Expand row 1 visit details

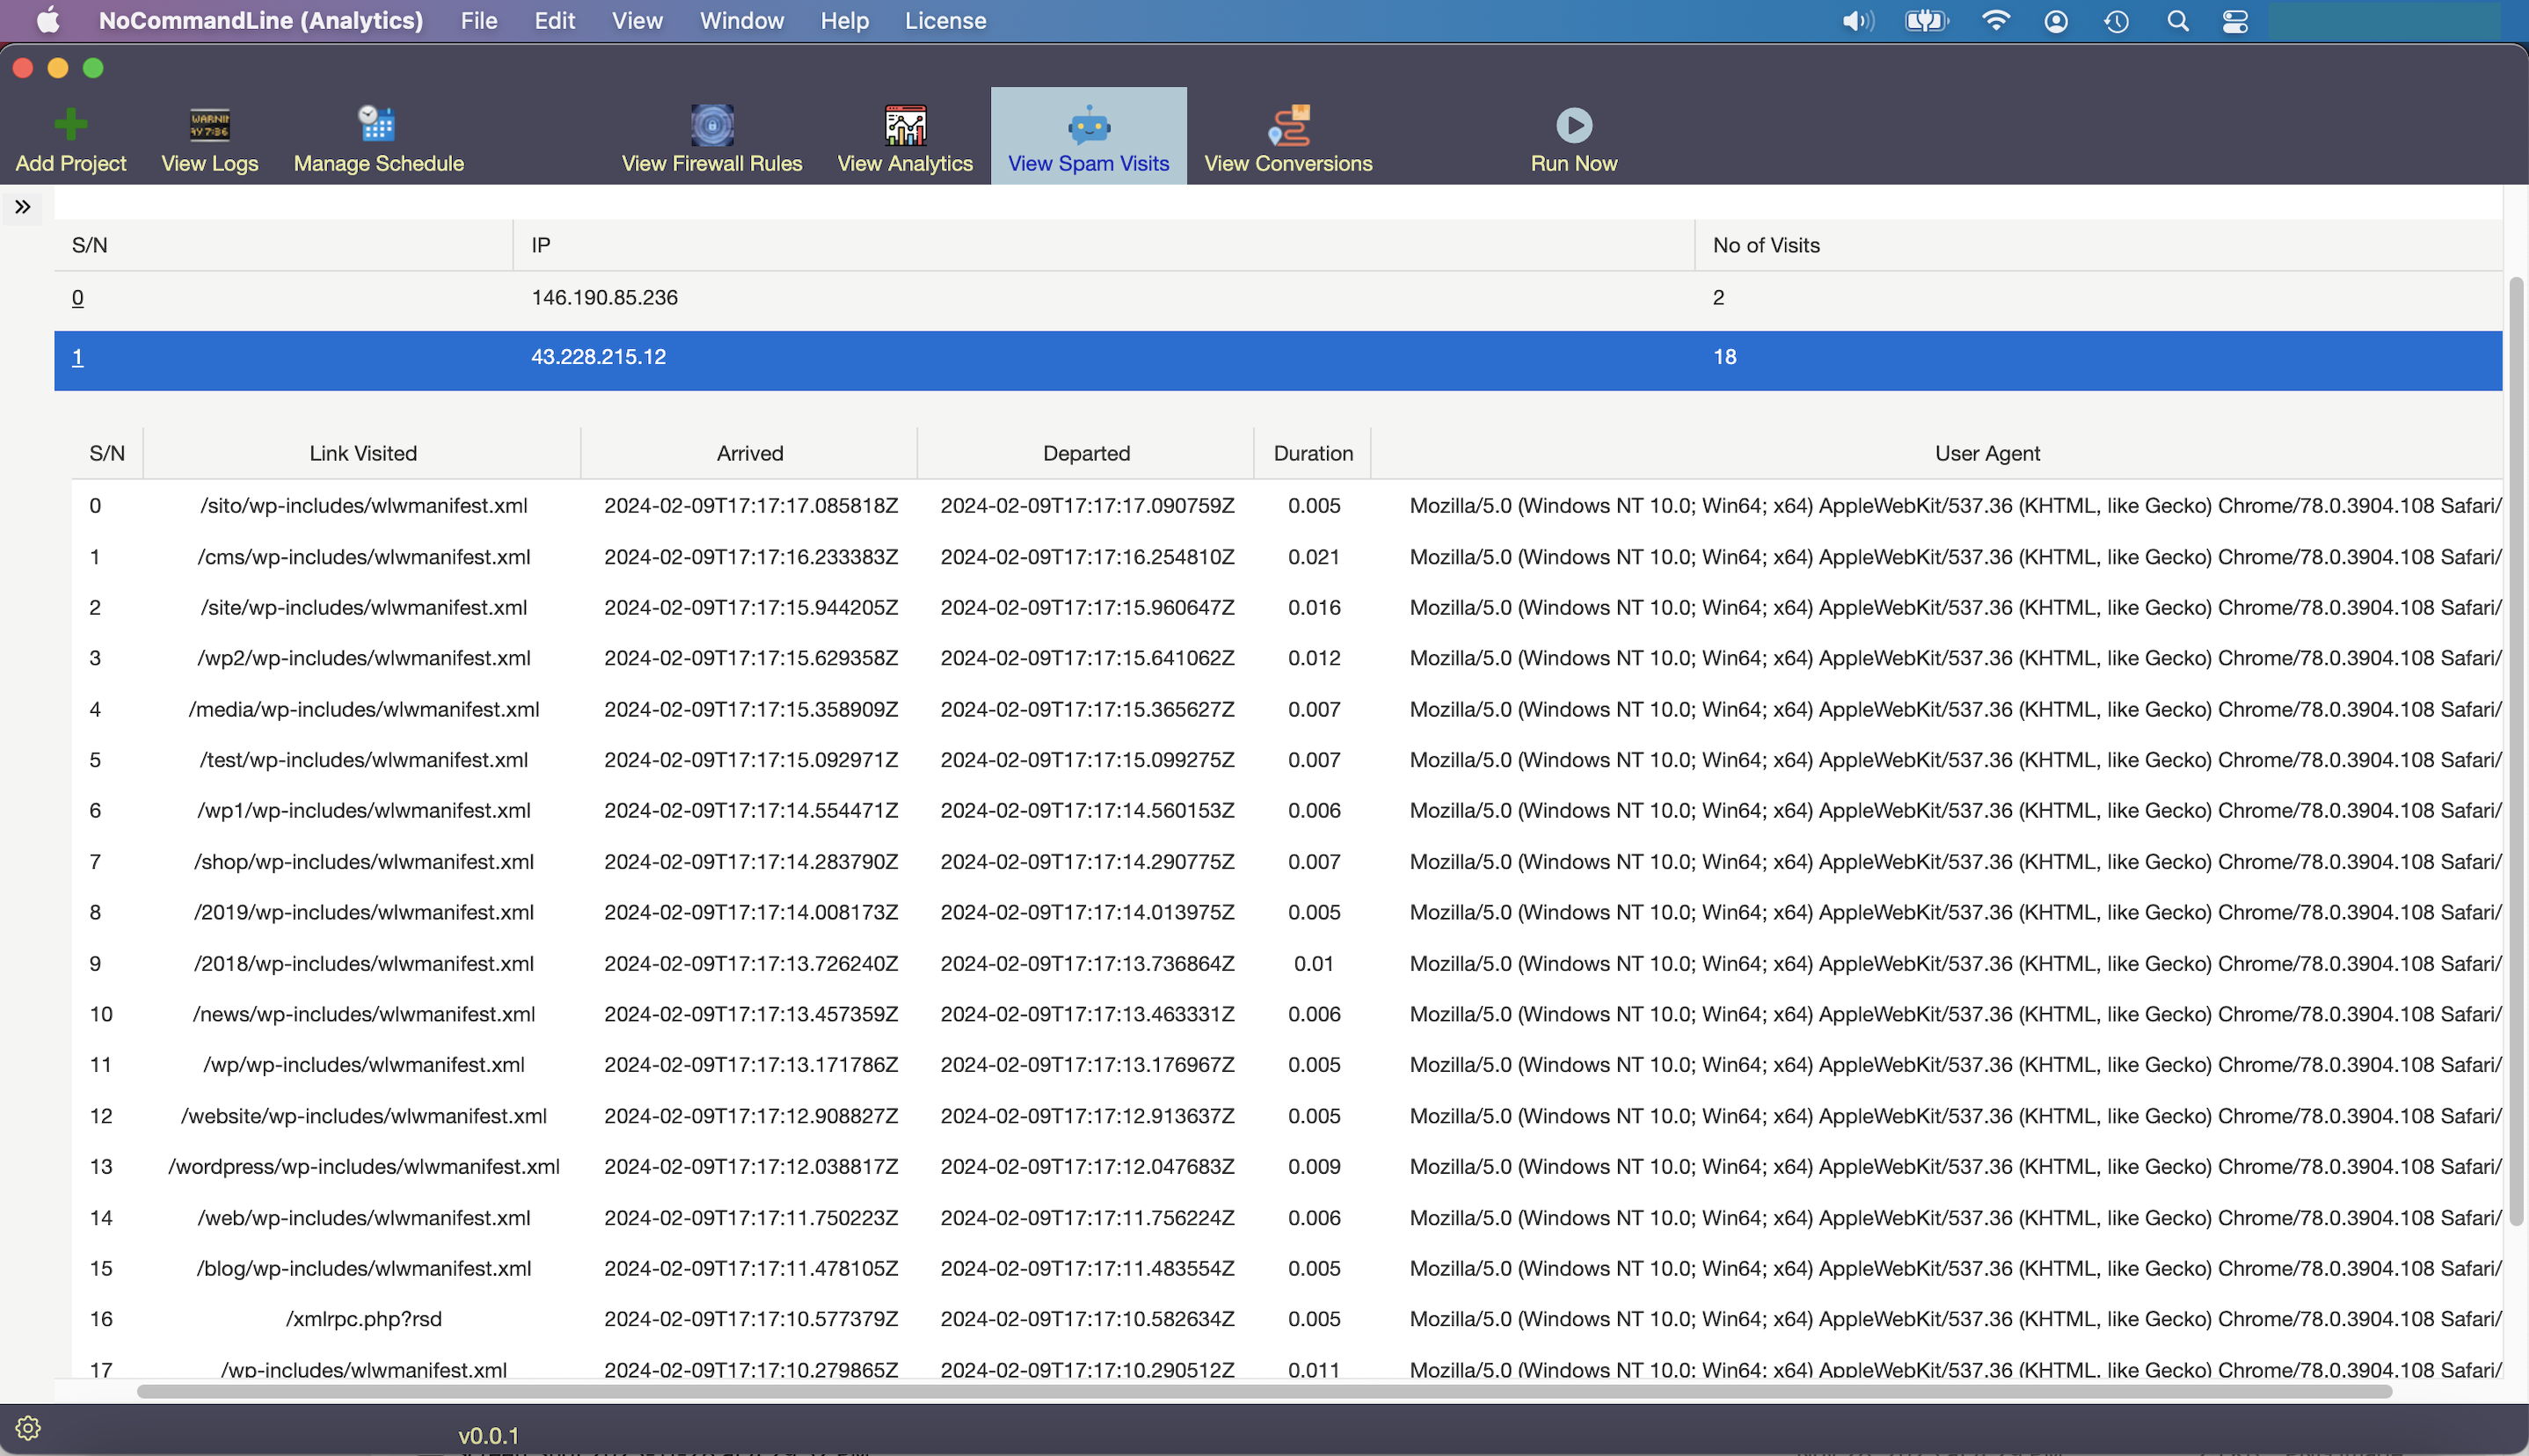tap(78, 356)
